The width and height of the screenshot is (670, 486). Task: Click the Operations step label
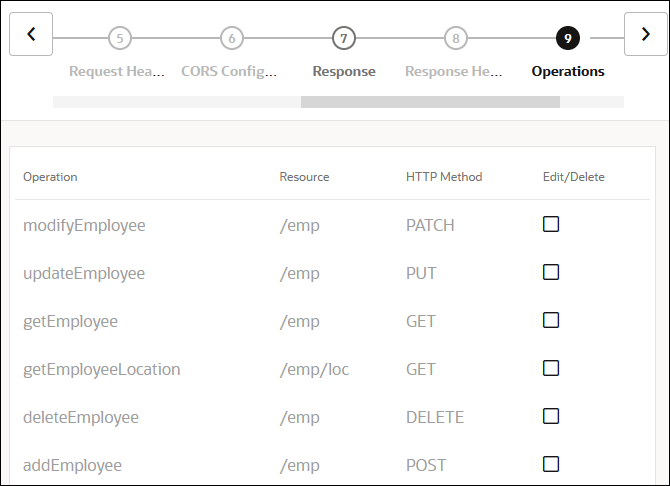(568, 72)
